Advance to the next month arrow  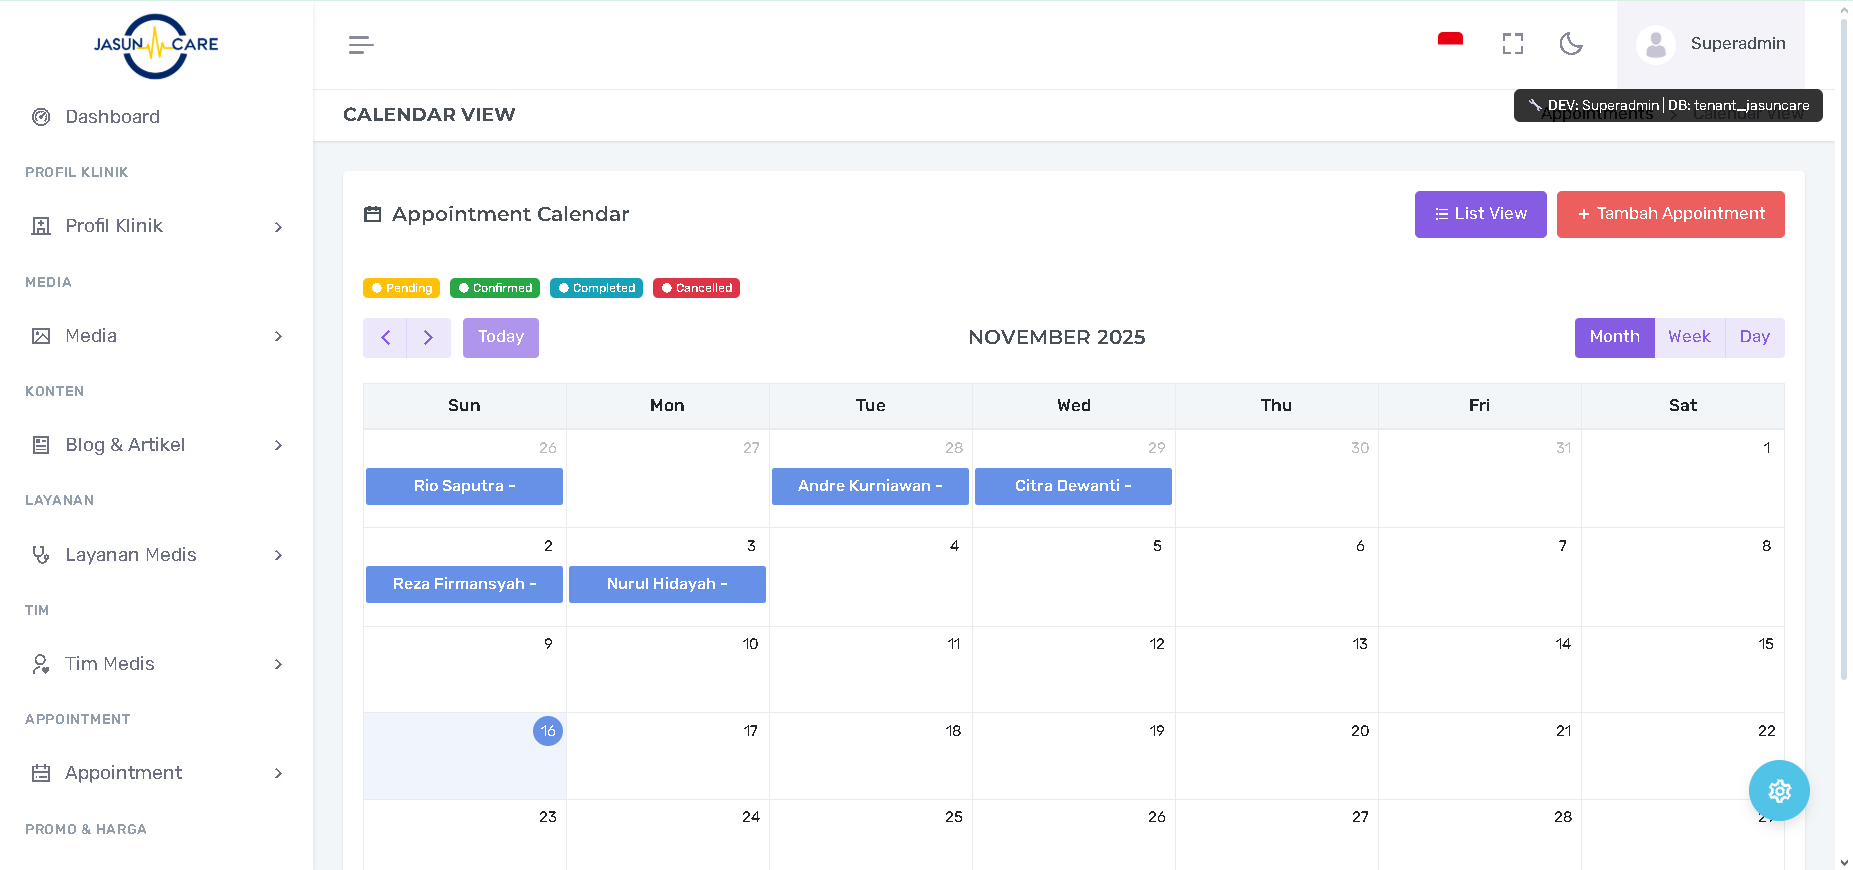[x=429, y=338]
